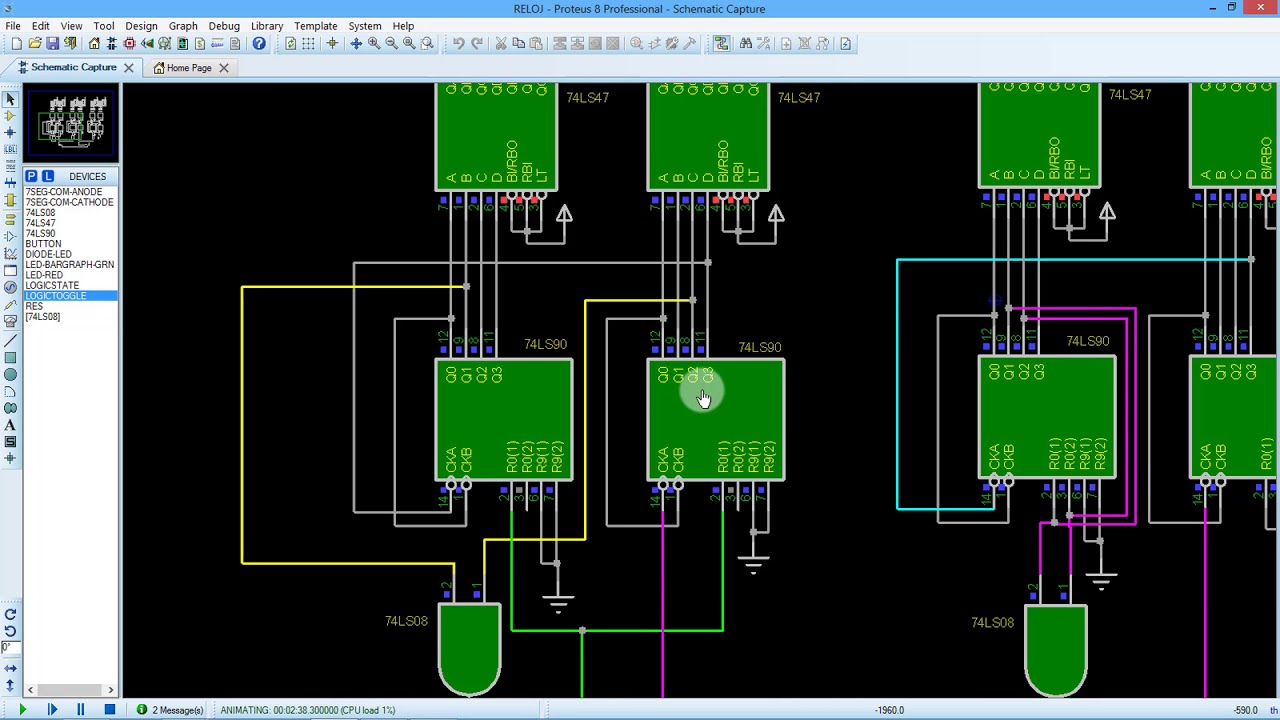Select the 2D graphics line tool

[10, 341]
